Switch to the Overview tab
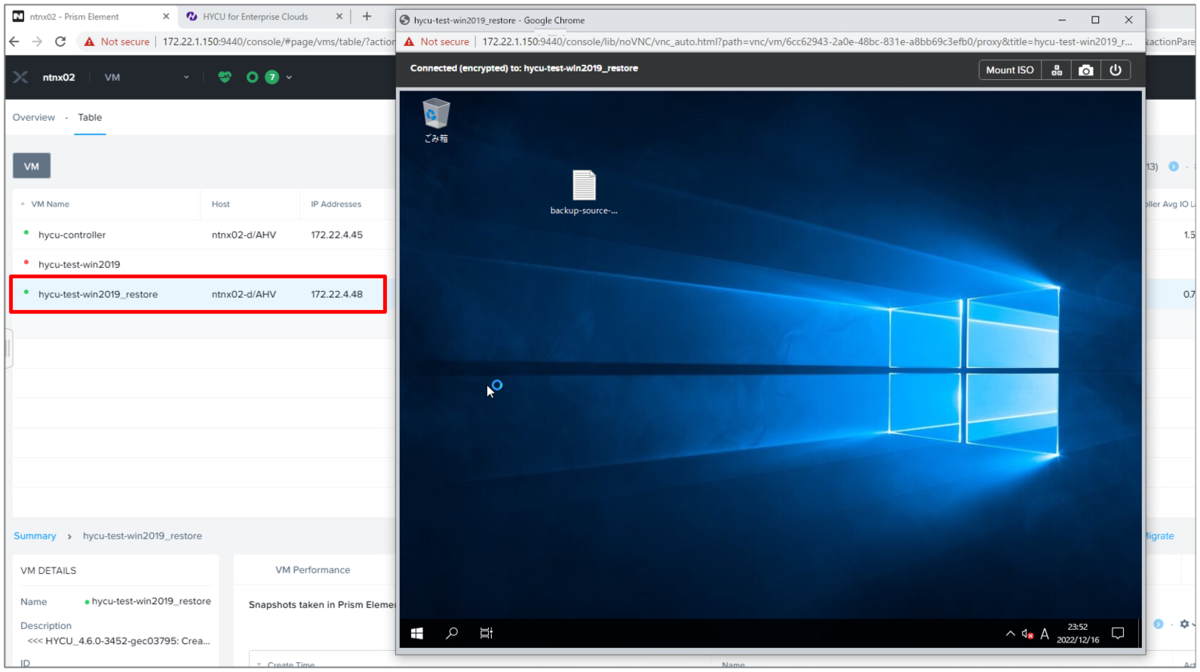This screenshot has width=1200, height=672. (x=34, y=117)
